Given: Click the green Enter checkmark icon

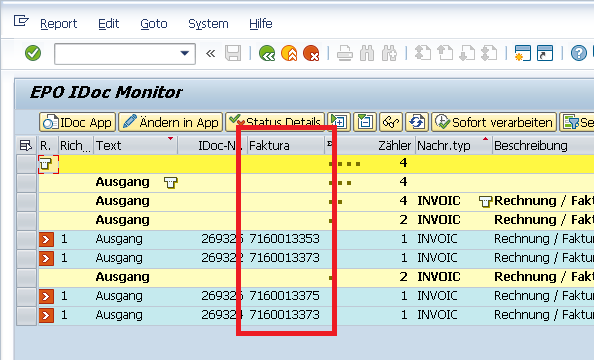Looking at the screenshot, I should pos(33,53).
